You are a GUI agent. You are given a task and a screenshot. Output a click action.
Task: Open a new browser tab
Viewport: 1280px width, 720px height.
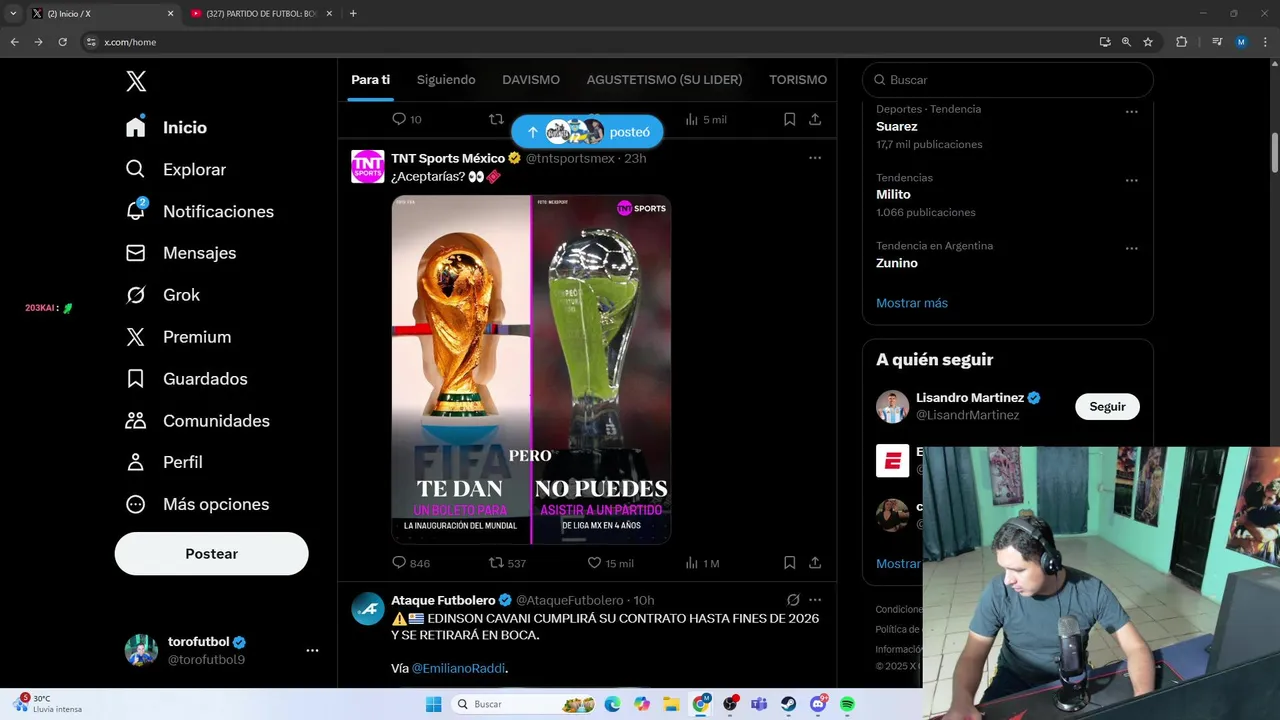[353, 14]
